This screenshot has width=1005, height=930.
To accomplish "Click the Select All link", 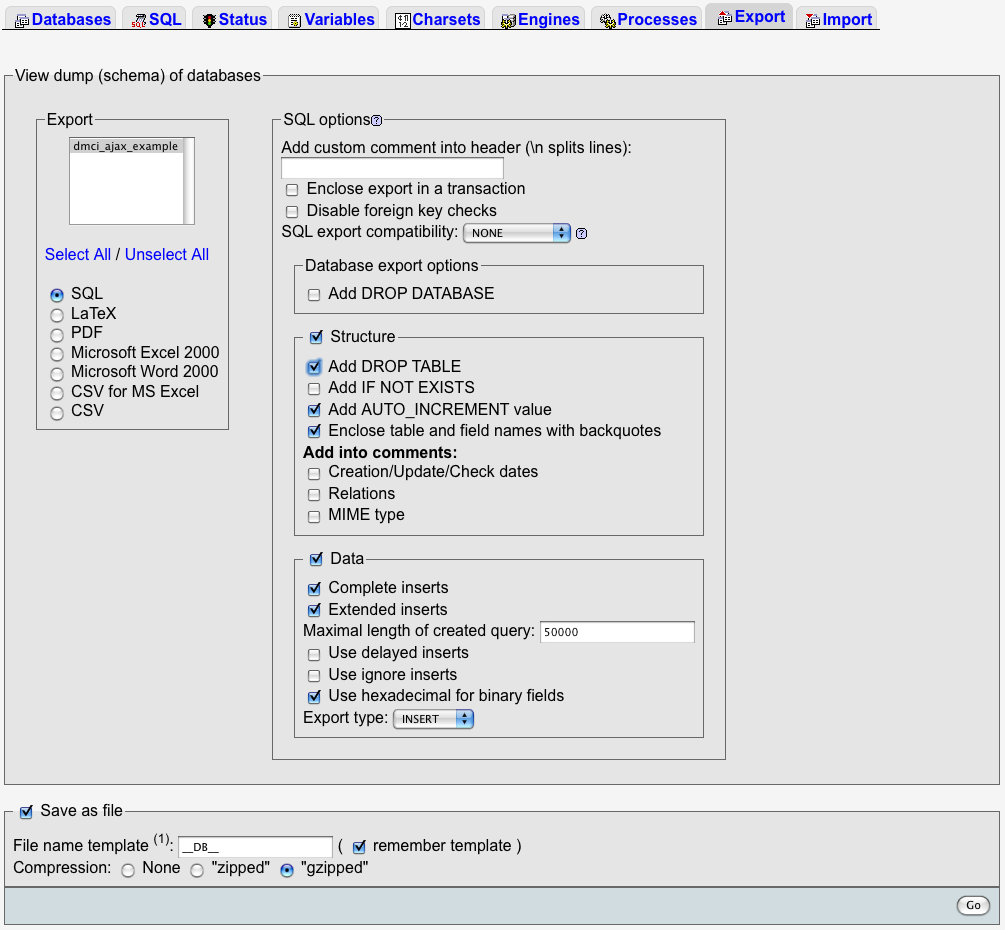I will tap(78, 254).
